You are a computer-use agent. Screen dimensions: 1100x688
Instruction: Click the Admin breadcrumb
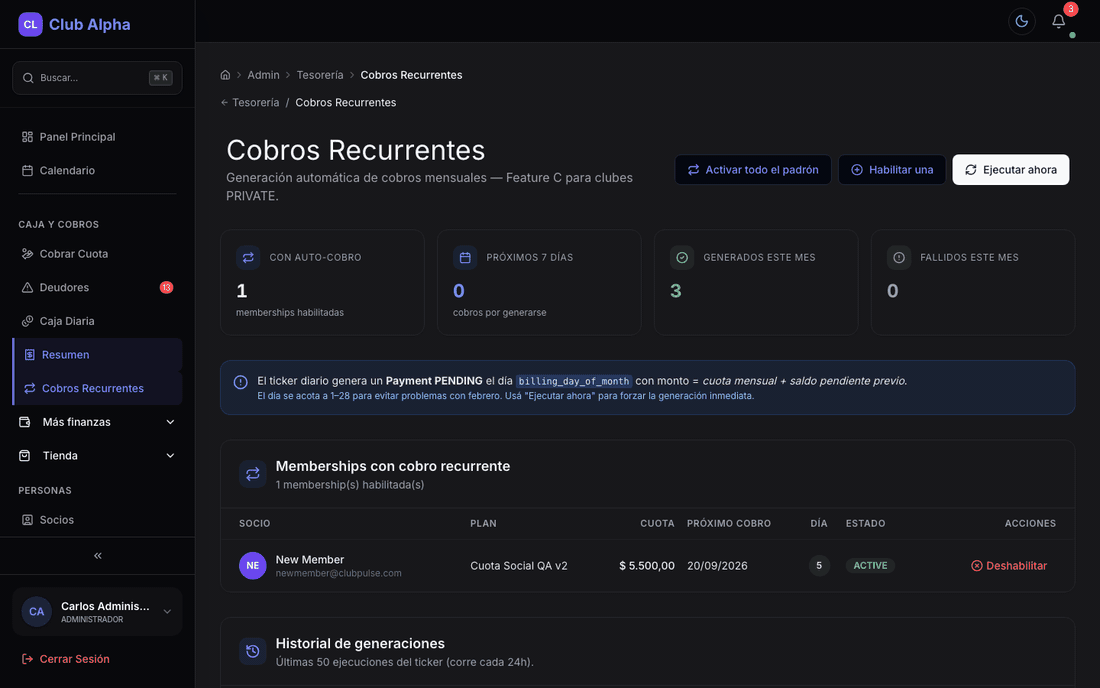[x=263, y=75]
